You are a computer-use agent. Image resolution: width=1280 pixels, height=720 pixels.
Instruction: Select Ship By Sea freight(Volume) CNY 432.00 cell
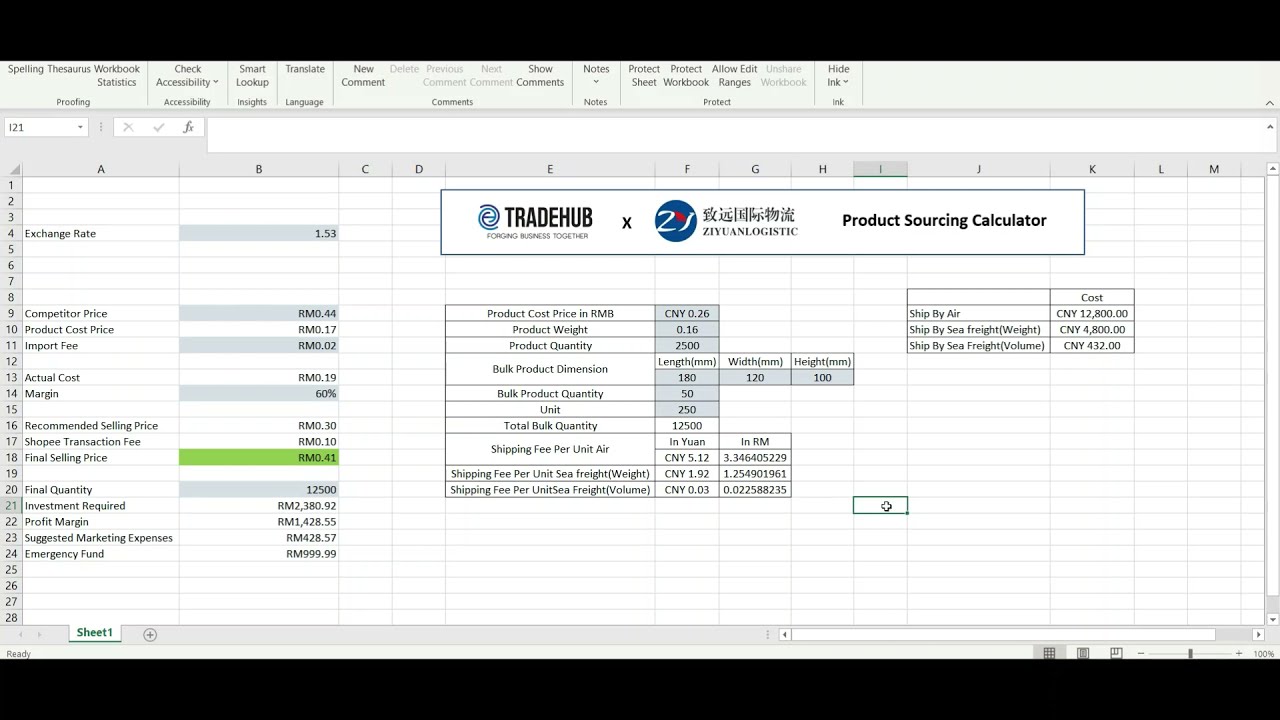1092,345
